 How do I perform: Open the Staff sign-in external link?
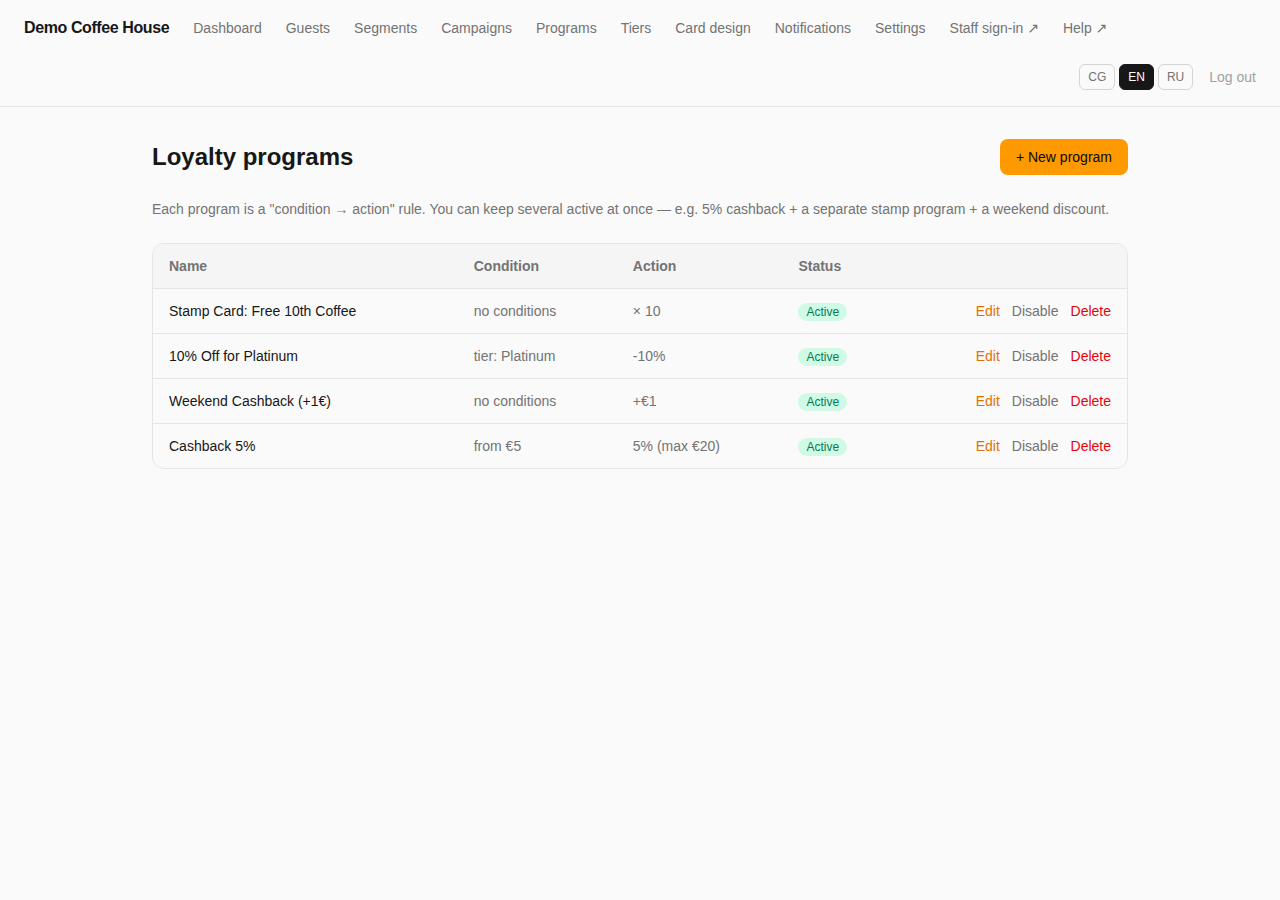click(994, 28)
